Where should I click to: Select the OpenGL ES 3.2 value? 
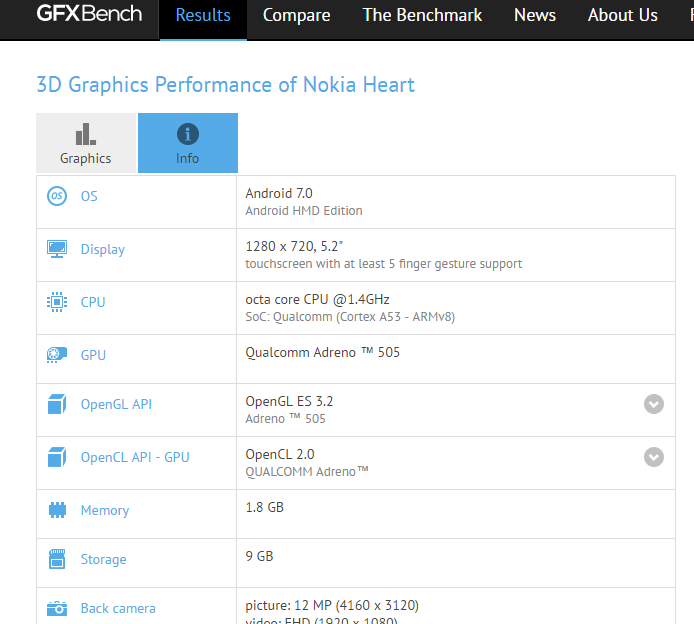pos(289,401)
